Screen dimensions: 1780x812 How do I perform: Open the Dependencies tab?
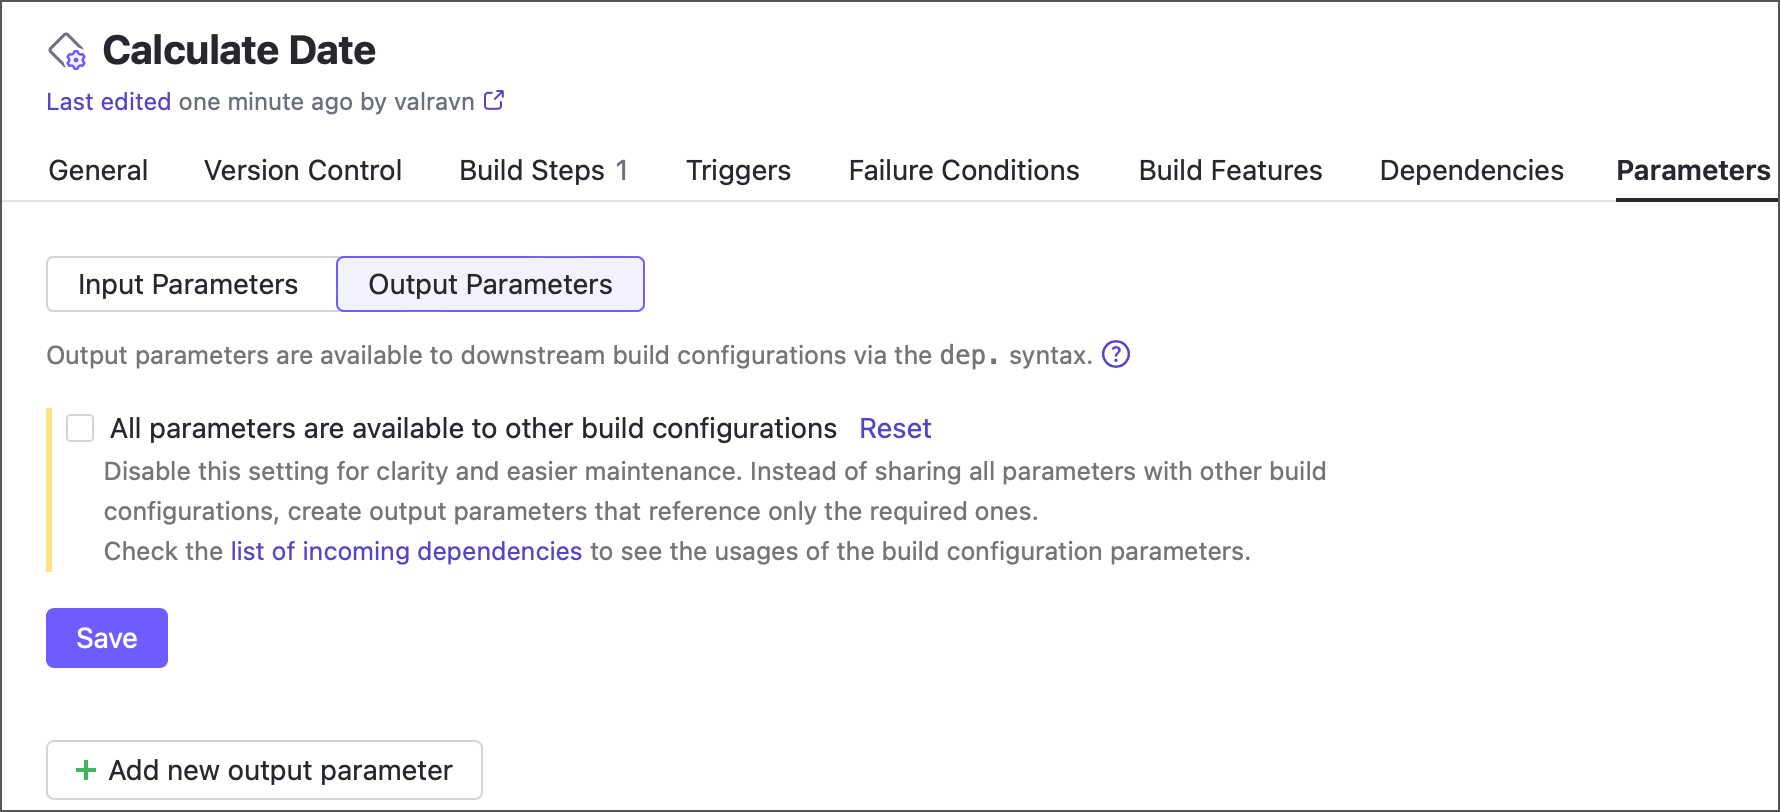1471,171
